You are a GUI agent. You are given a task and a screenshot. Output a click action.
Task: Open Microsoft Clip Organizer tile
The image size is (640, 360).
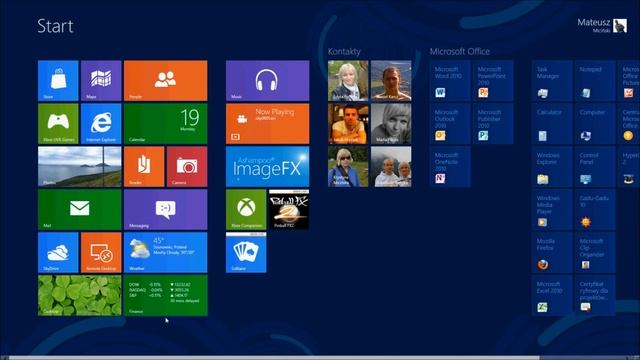(595, 252)
